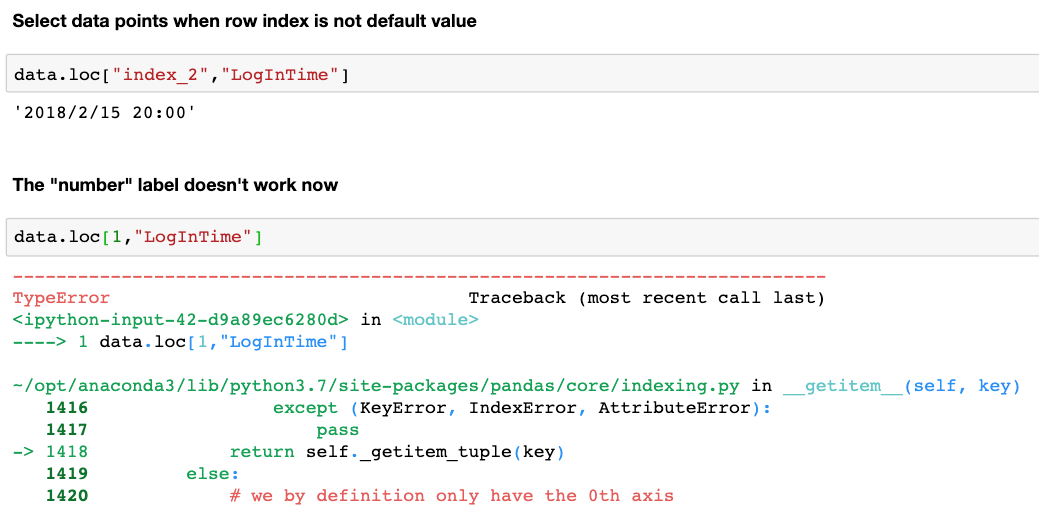Click the red 'TypeError' label
Viewport: 1039px width, 517px height.
coord(62,298)
